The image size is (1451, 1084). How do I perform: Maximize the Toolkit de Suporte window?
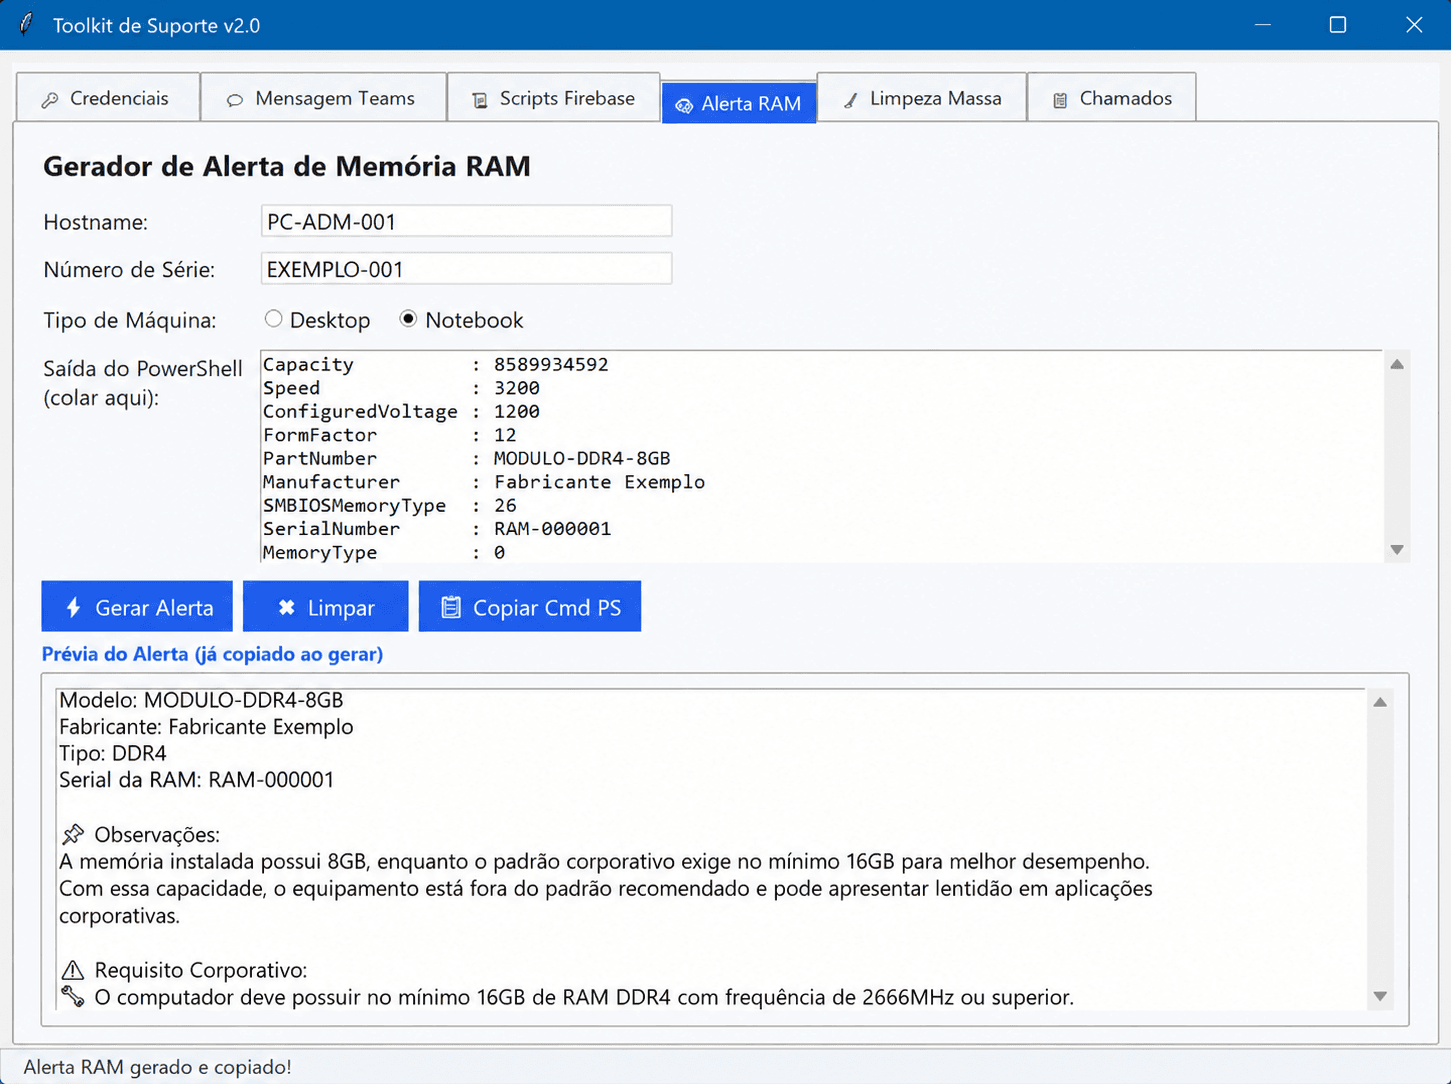[1338, 25]
